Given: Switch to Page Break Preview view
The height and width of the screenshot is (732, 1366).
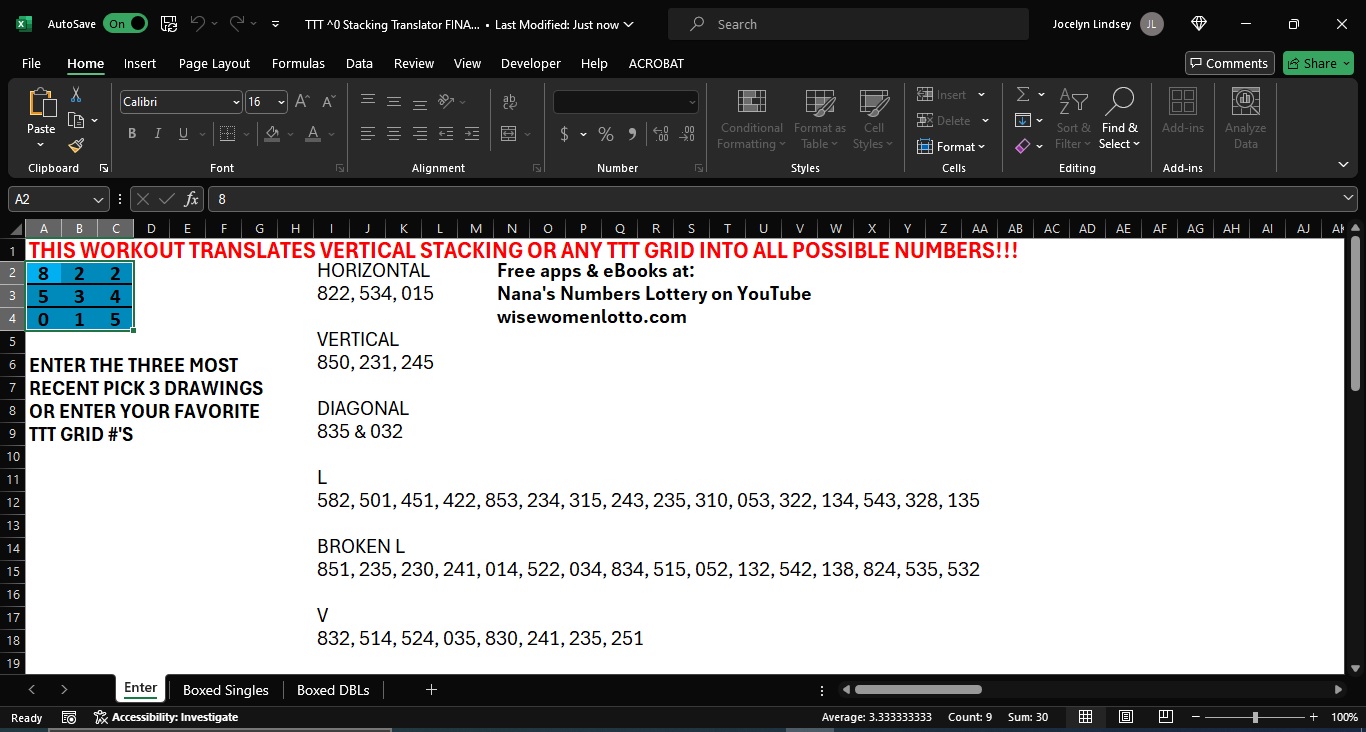Looking at the screenshot, I should coord(1166,717).
